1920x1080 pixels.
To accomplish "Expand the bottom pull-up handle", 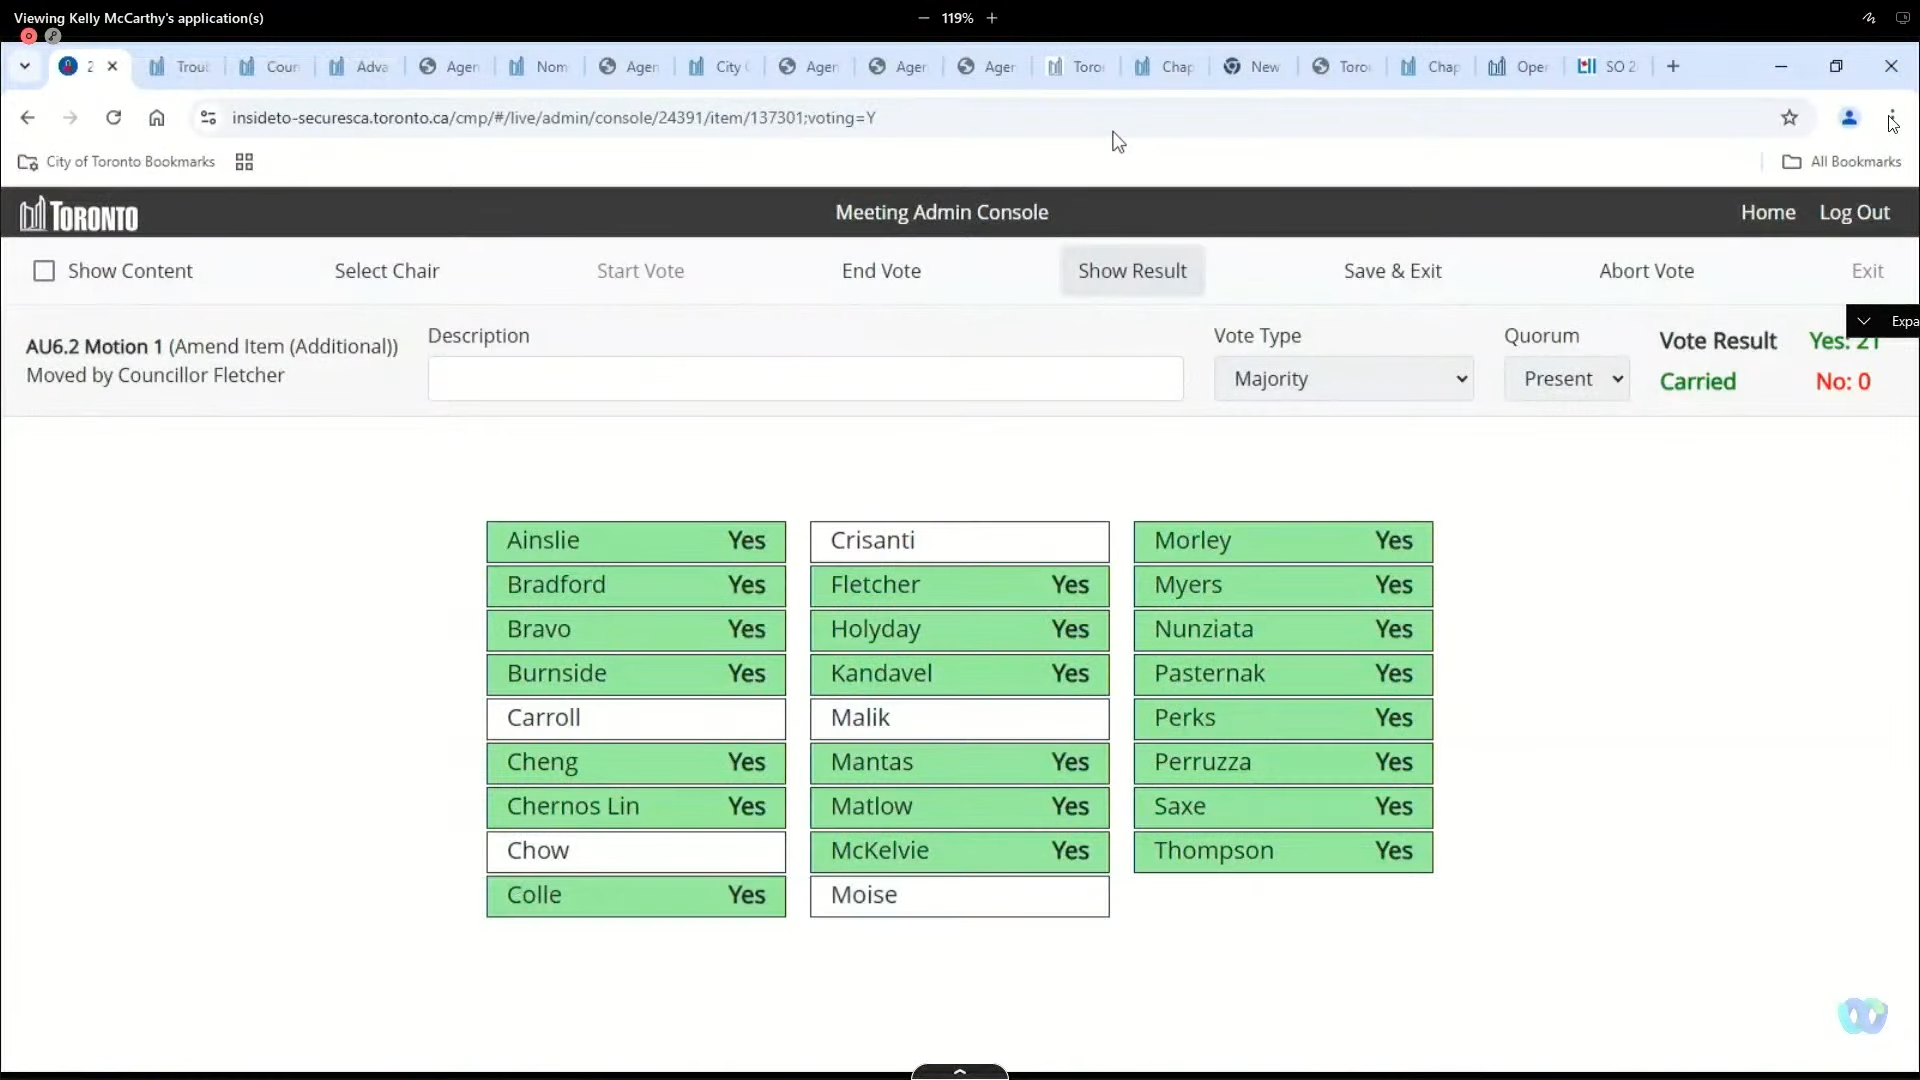I will (x=960, y=1071).
